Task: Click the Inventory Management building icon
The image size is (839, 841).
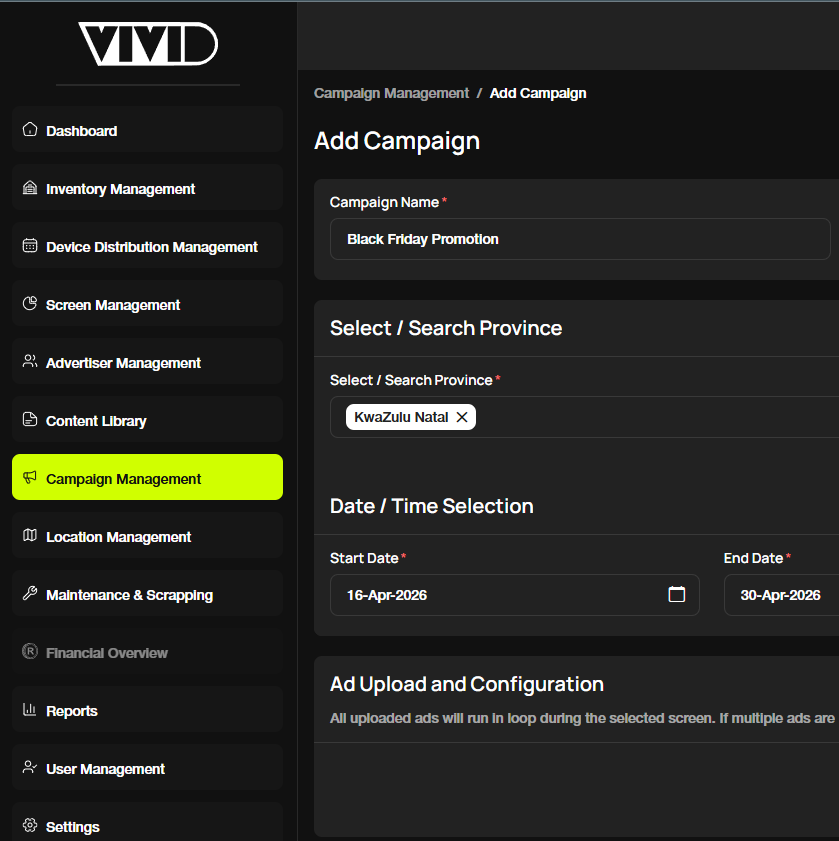Action: (27, 188)
